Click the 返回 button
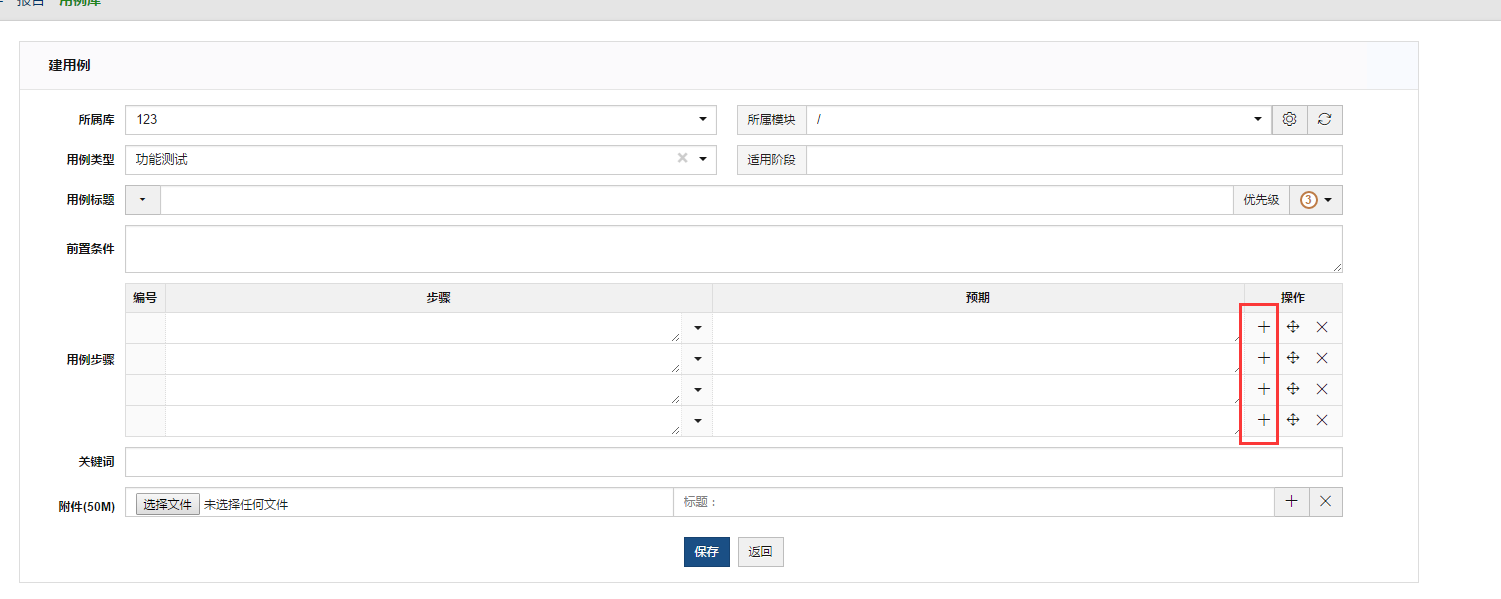 [760, 552]
